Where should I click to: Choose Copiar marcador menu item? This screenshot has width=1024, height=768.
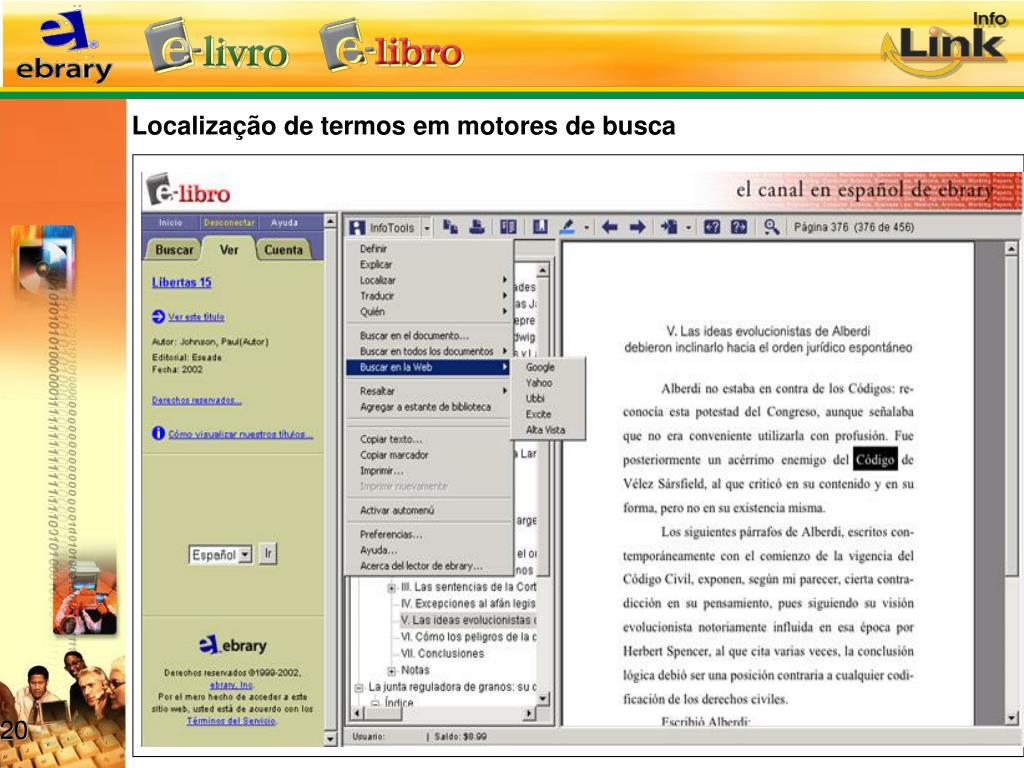click(429, 455)
